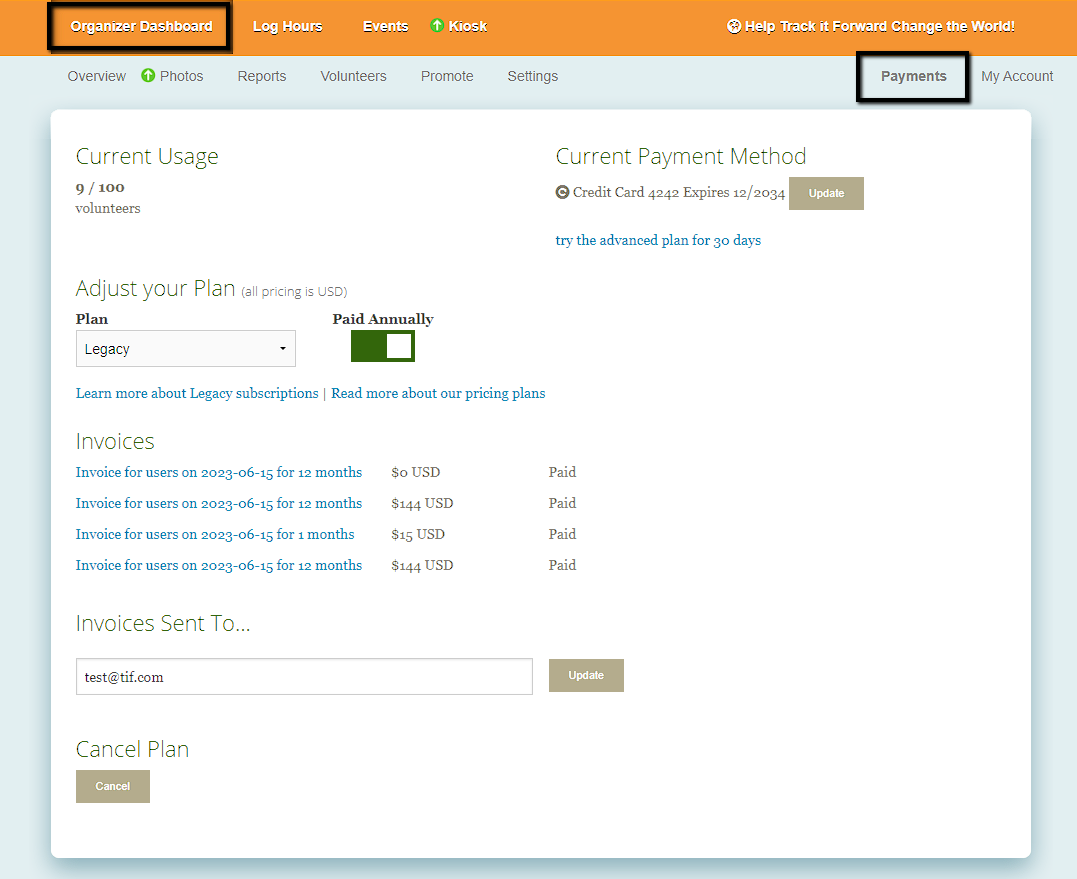Click Update beside the invoice email field
Image resolution: width=1077 pixels, height=879 pixels.
pyautogui.click(x=586, y=676)
